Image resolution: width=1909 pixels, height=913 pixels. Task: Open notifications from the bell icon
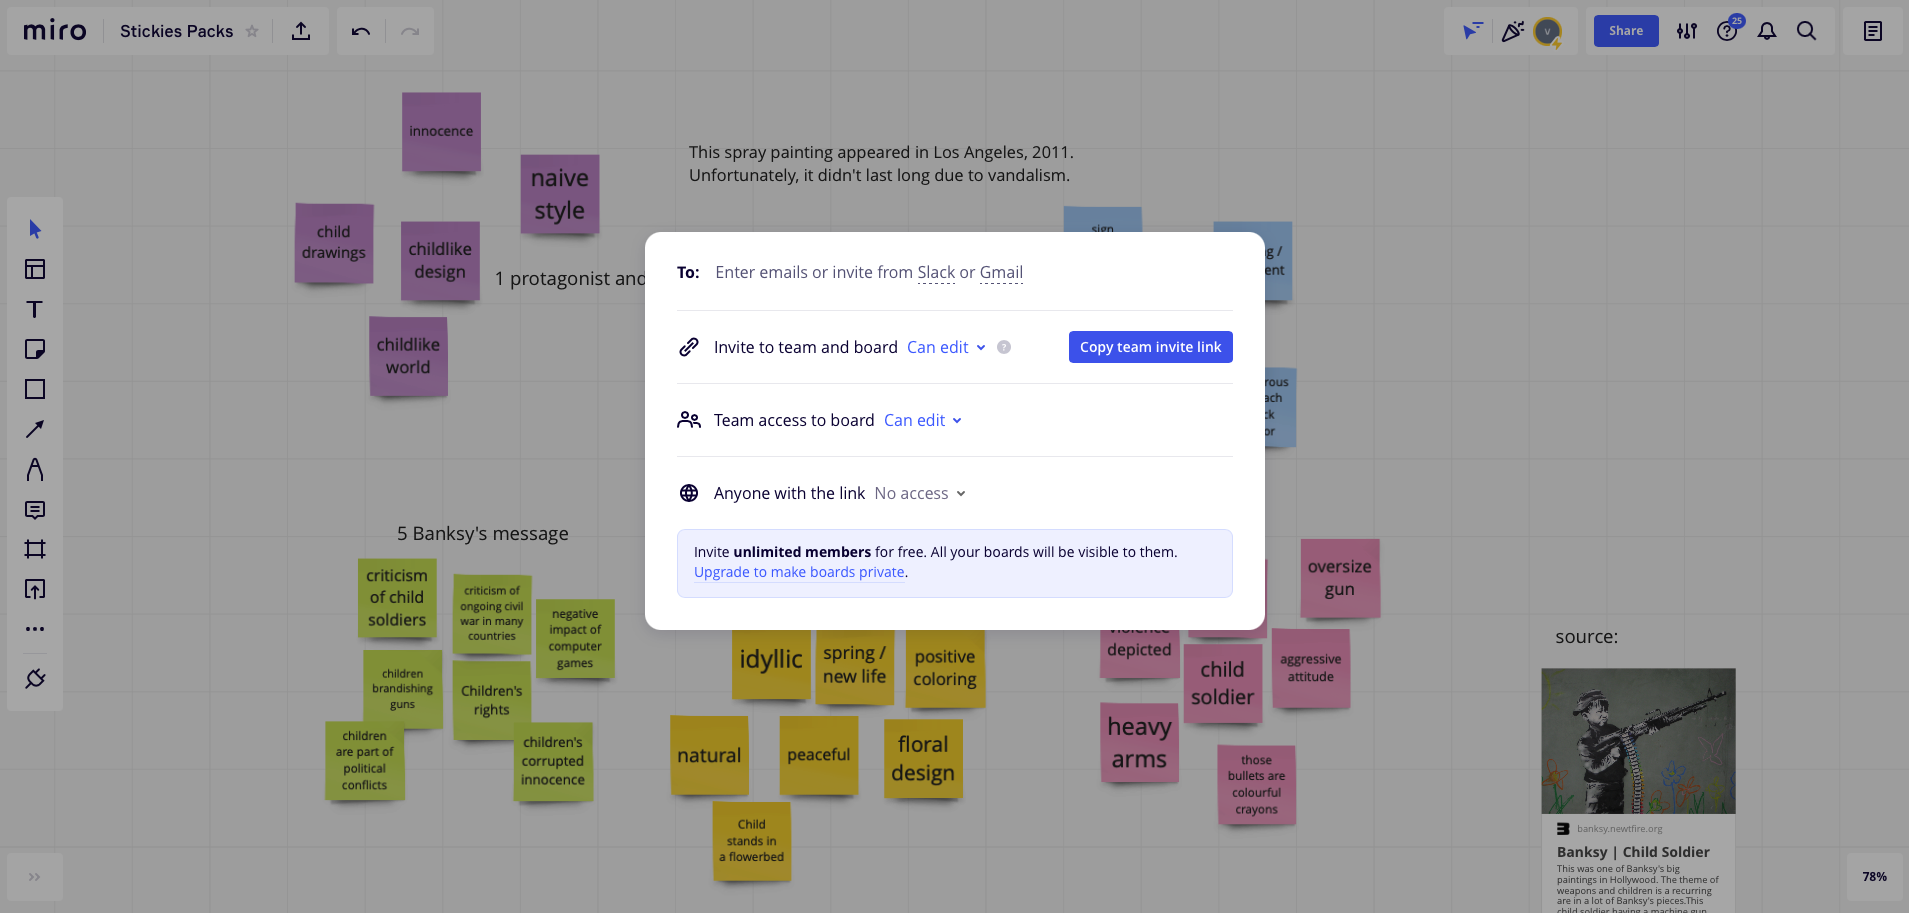click(1765, 31)
